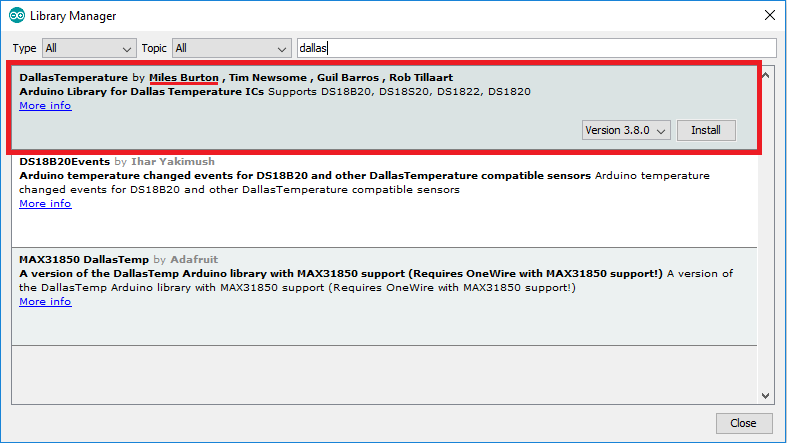Click the Arduino logo in title bar
Screen dimensions: 787x443
(17, 16)
